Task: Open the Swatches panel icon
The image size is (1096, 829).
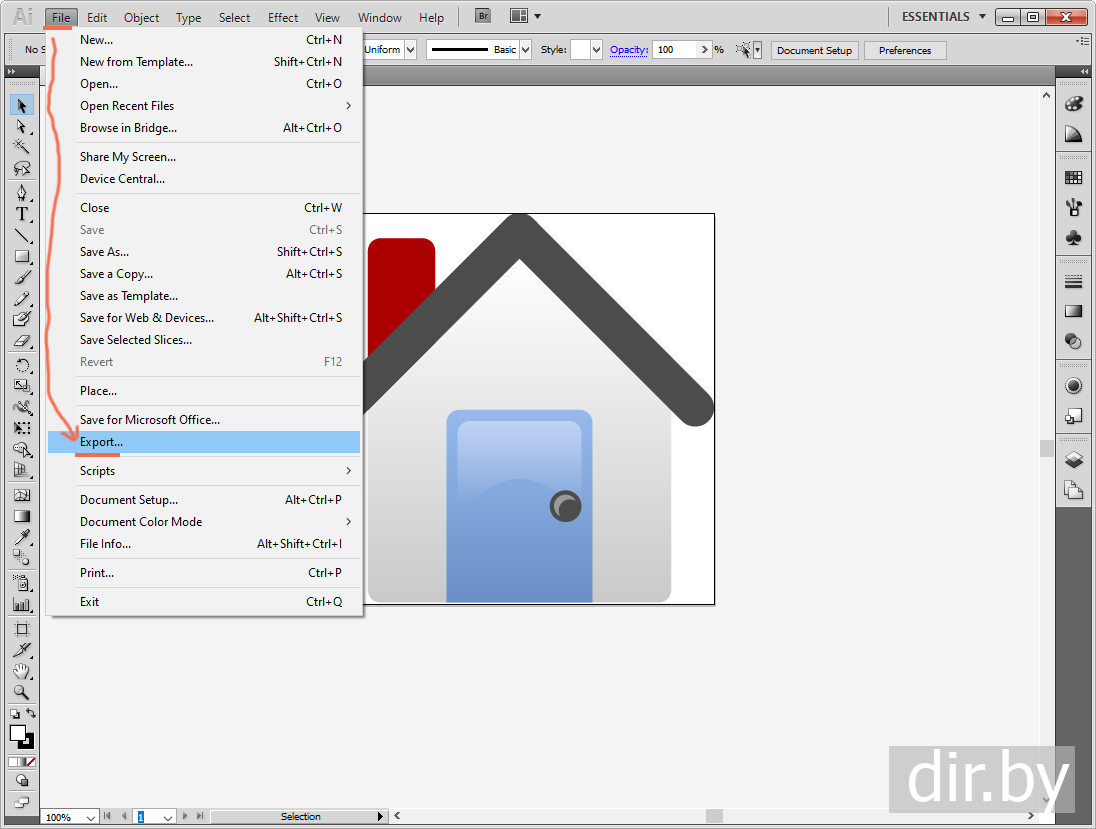Action: pos(1074,178)
